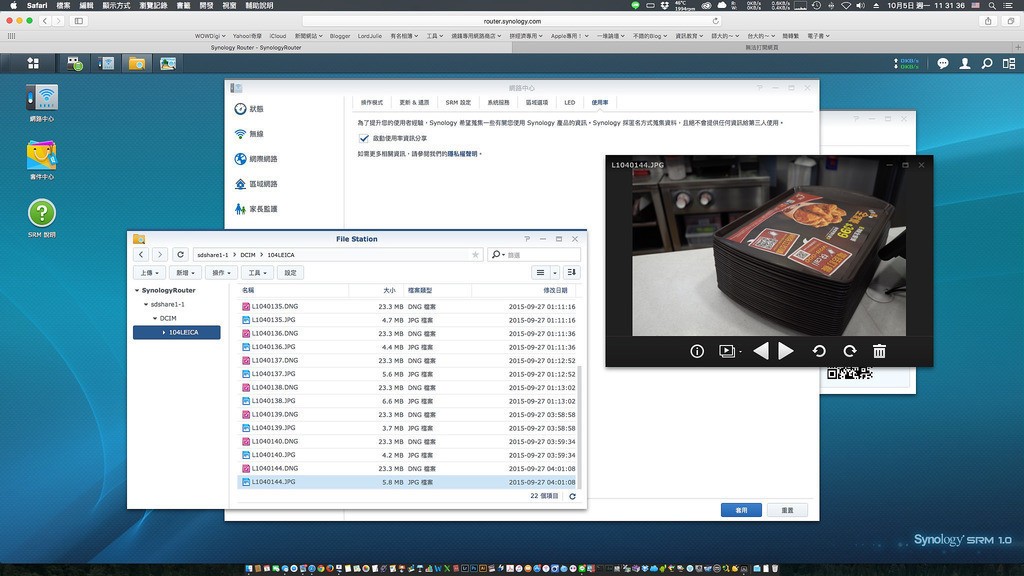This screenshot has height=576, width=1024.
Task: Open the Safari menu in macOS menu bar
Action: point(37,5)
